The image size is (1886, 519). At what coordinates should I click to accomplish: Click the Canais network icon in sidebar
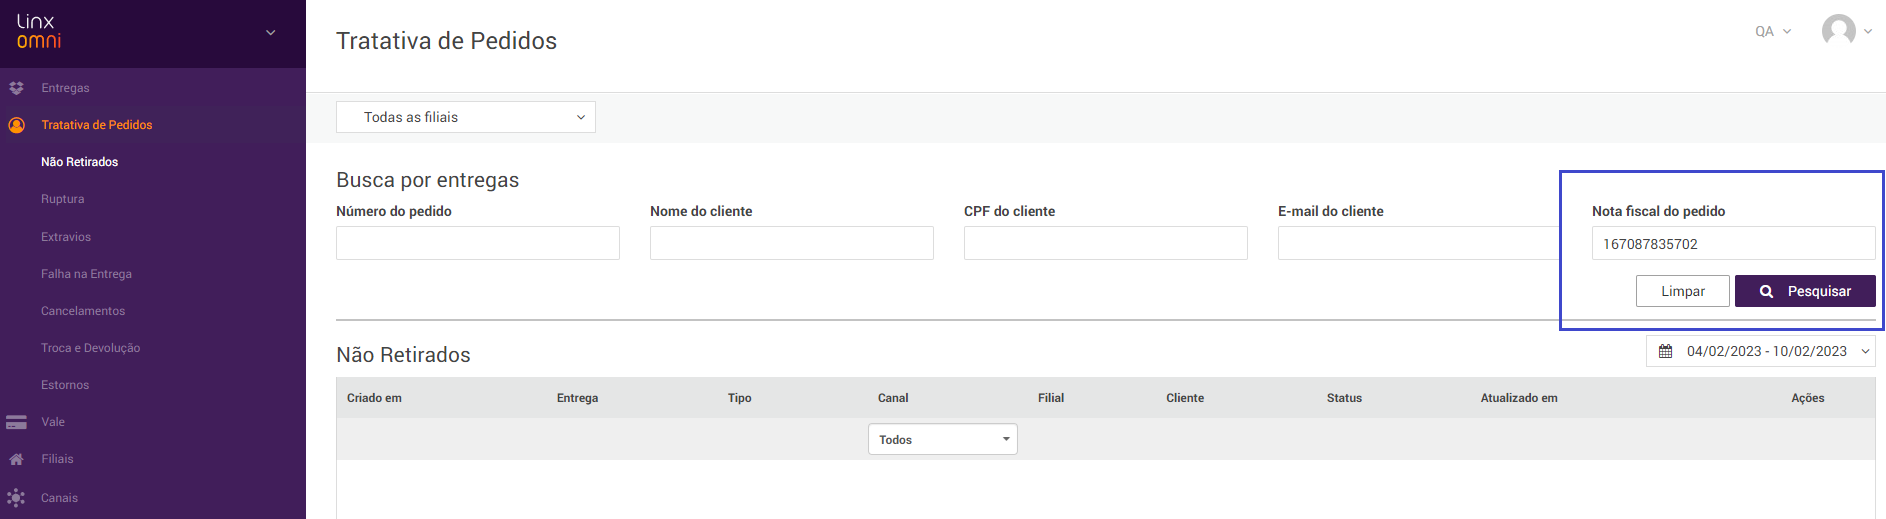[x=16, y=497]
